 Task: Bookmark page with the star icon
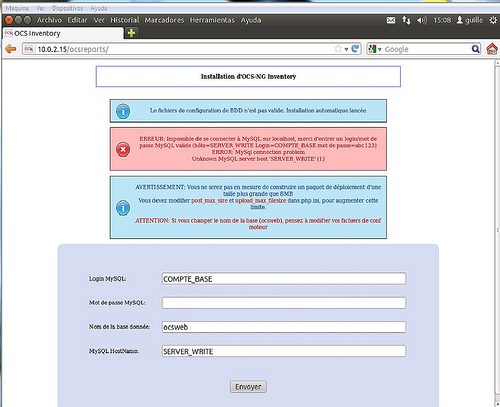tap(338, 49)
